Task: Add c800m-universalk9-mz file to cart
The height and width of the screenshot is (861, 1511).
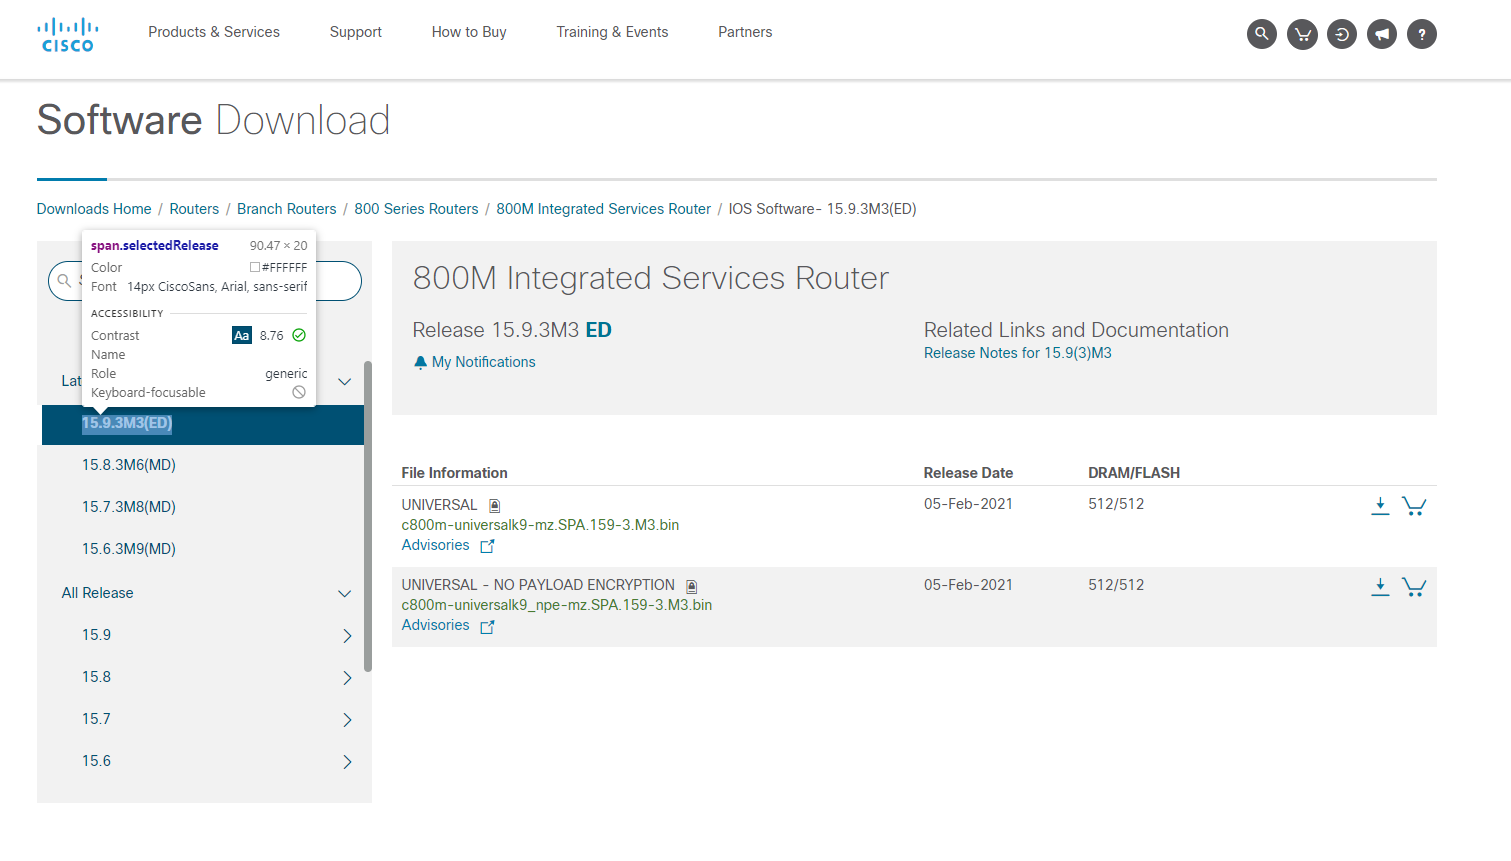Action: coord(1414,506)
